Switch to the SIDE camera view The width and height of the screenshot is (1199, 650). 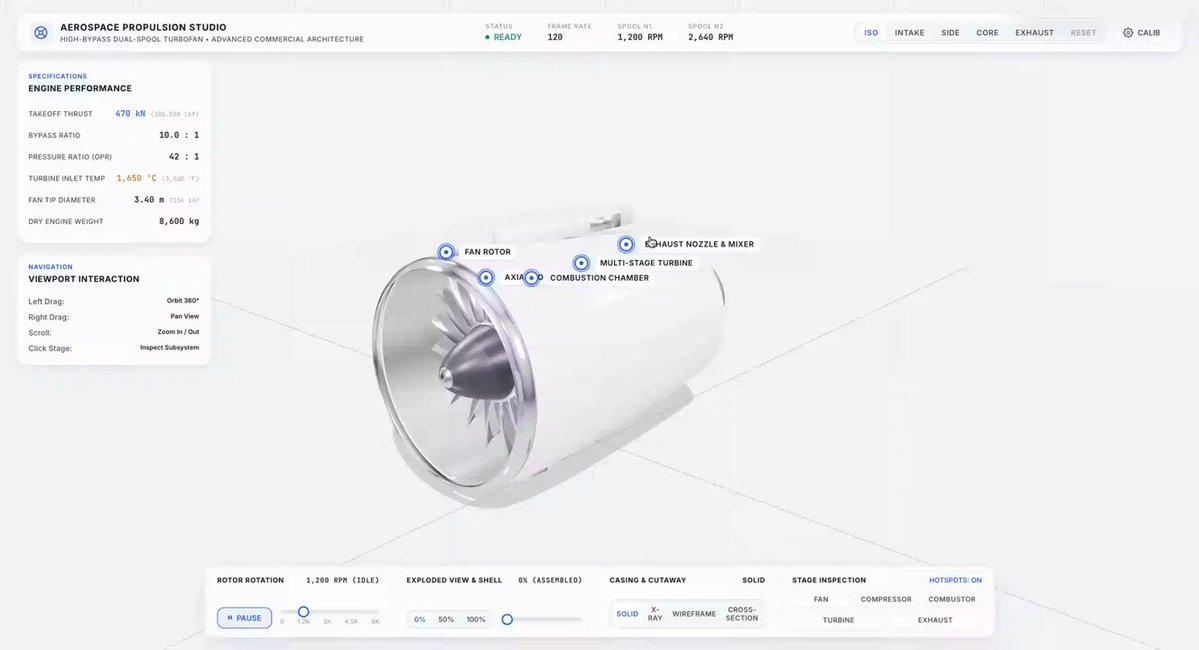(x=950, y=33)
